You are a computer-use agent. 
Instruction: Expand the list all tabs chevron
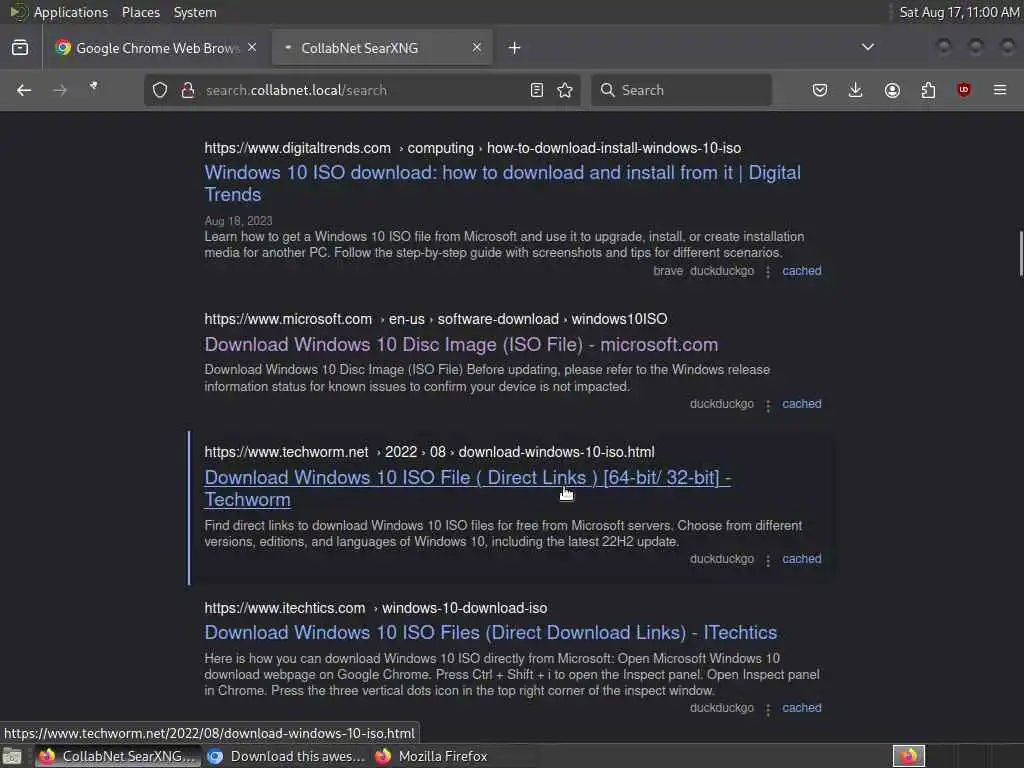pos(868,47)
